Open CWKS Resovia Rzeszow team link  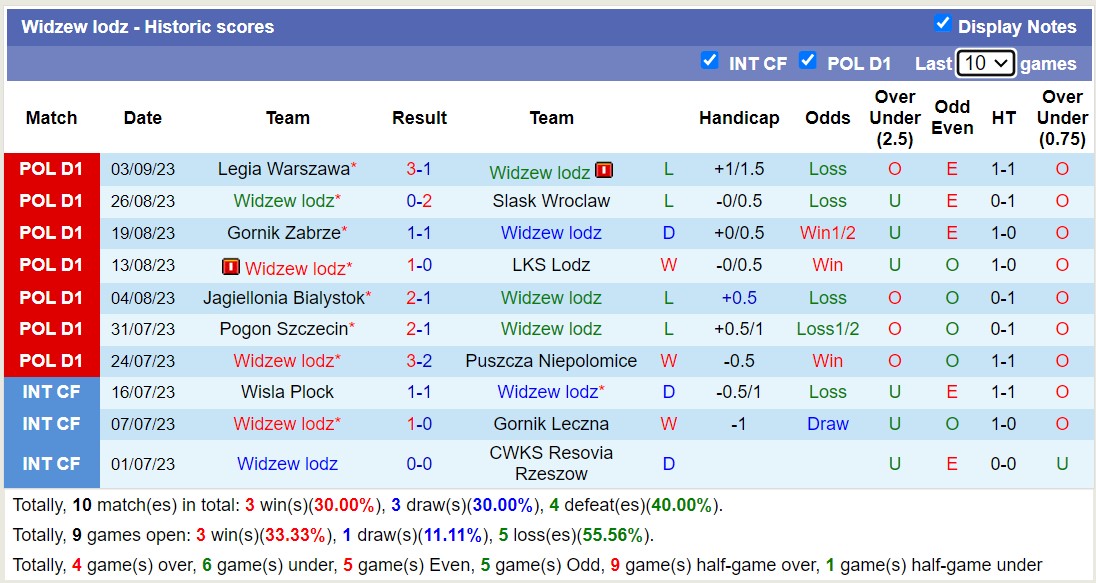click(551, 463)
